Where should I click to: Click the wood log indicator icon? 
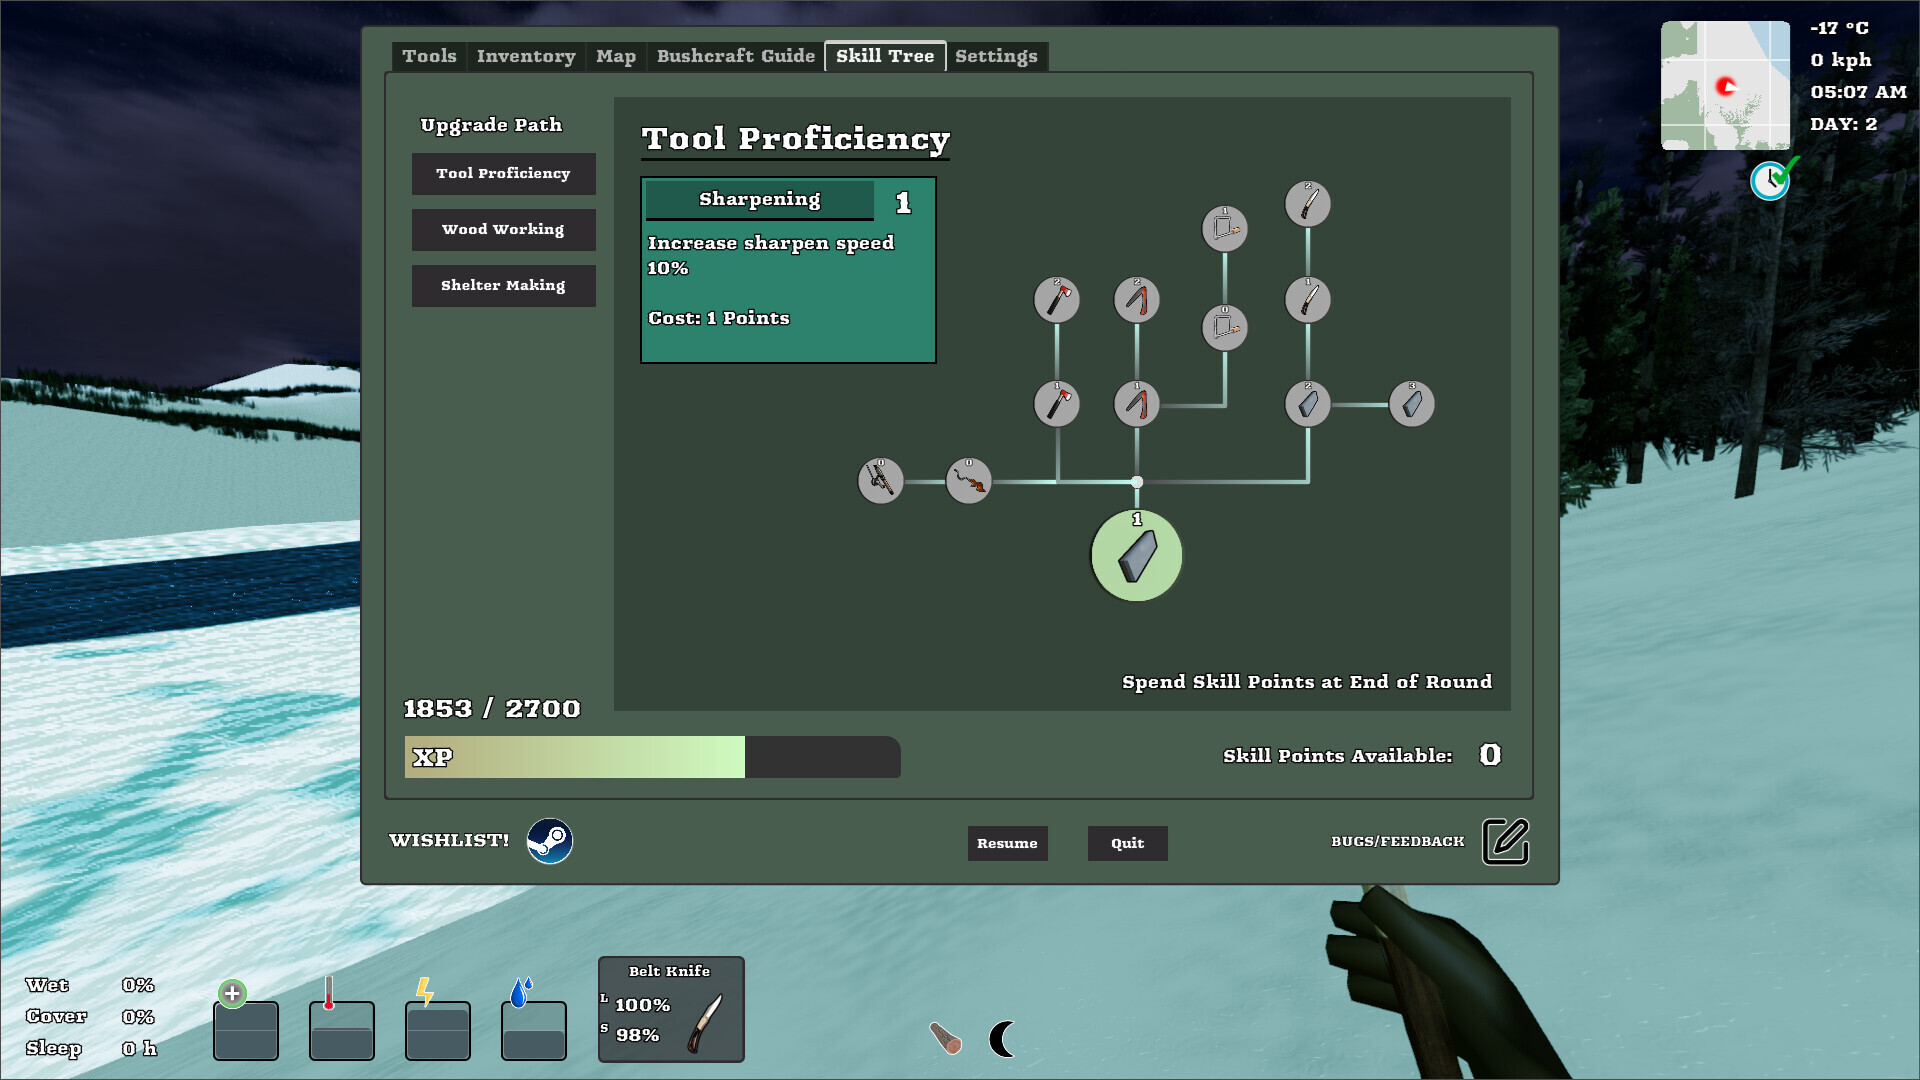[x=945, y=1039]
